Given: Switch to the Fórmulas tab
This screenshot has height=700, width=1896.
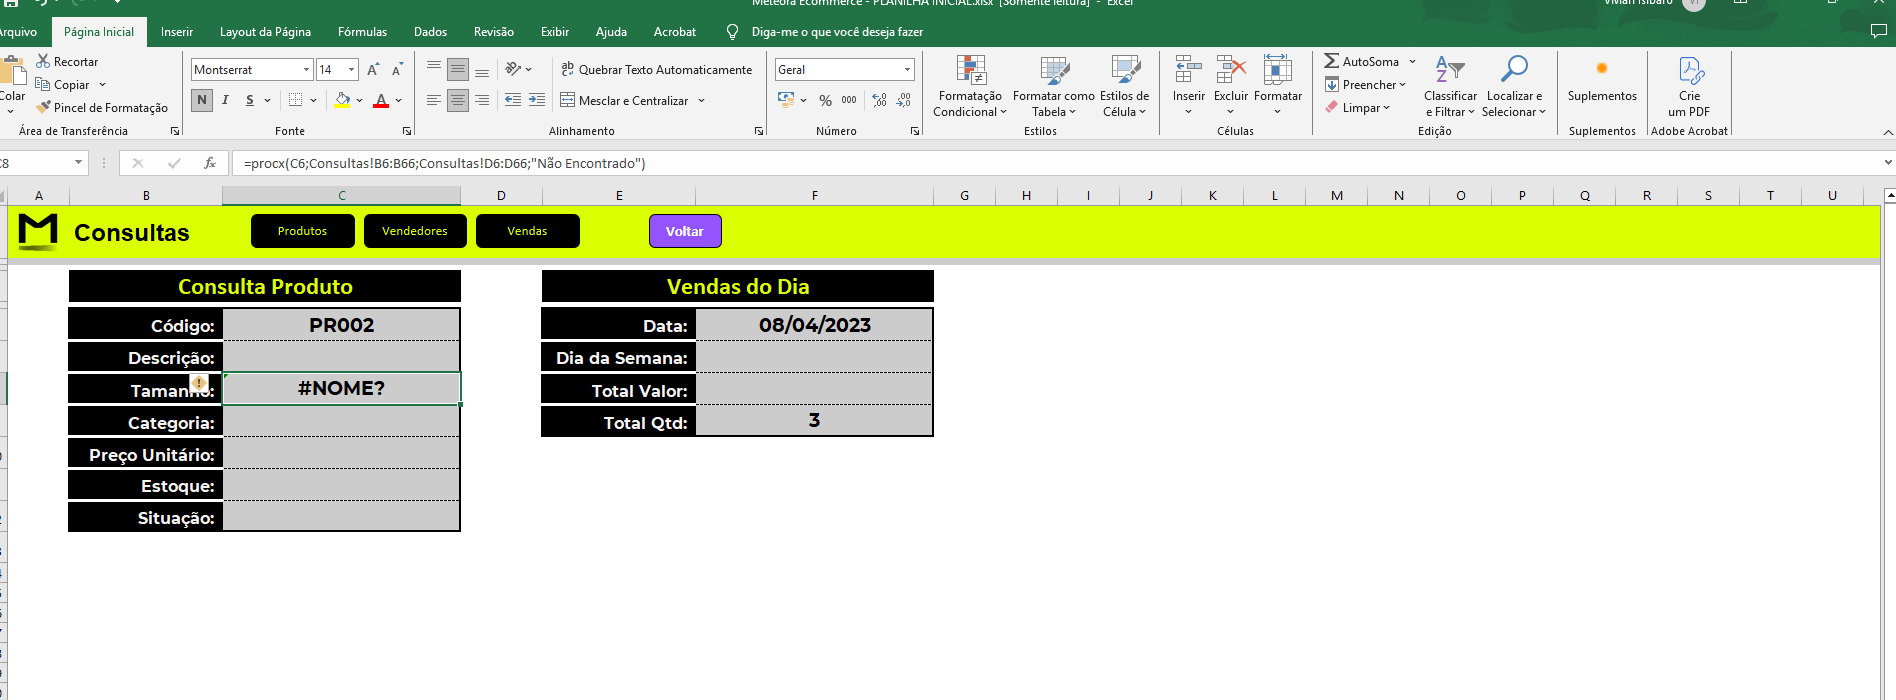Looking at the screenshot, I should 362,32.
